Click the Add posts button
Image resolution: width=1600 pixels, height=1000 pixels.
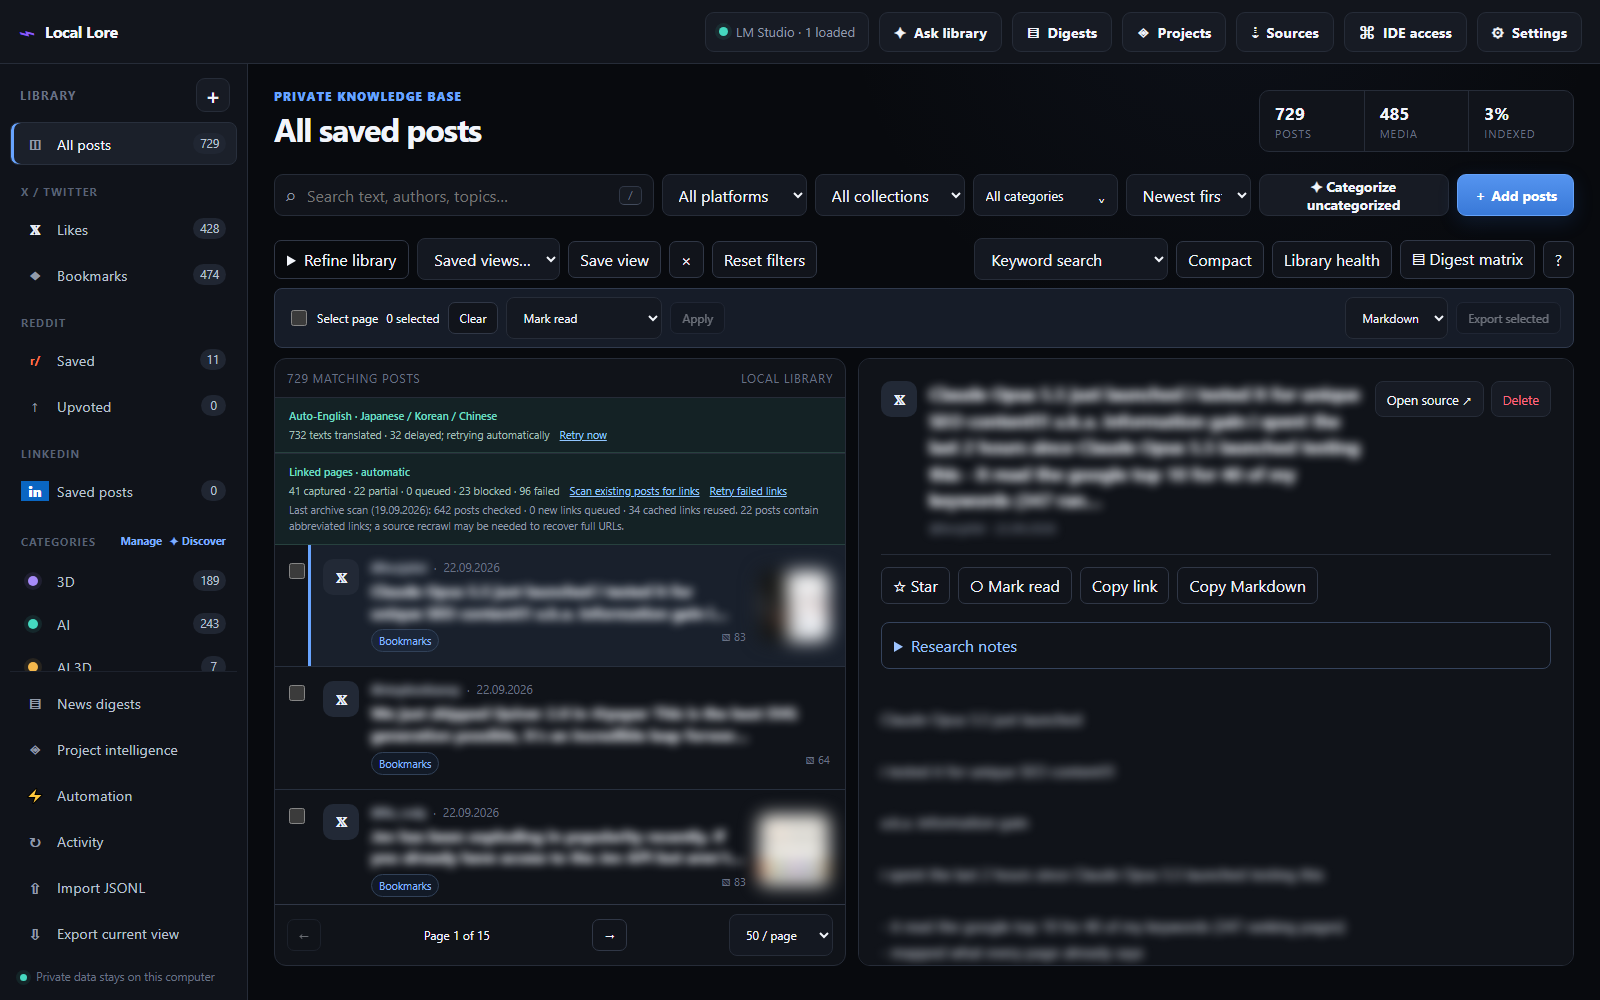[1515, 195]
